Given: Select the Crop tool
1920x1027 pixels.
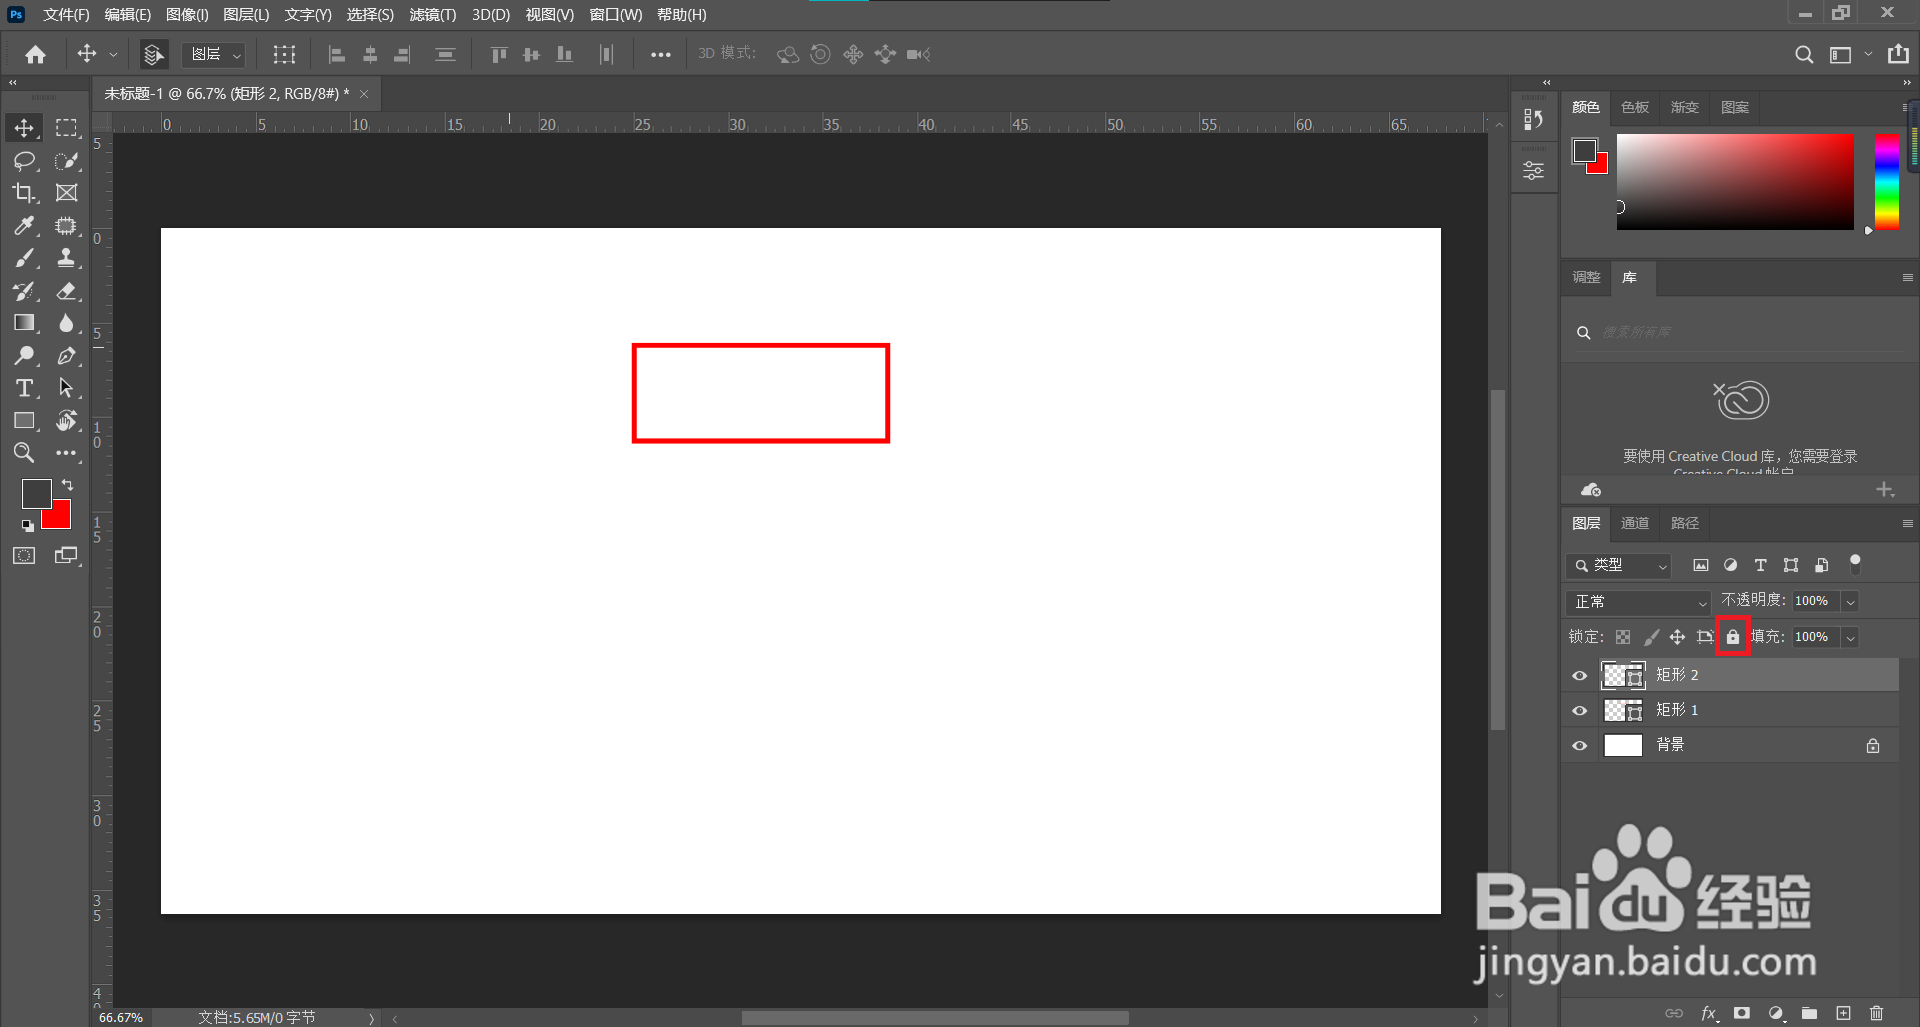Looking at the screenshot, I should [x=24, y=193].
